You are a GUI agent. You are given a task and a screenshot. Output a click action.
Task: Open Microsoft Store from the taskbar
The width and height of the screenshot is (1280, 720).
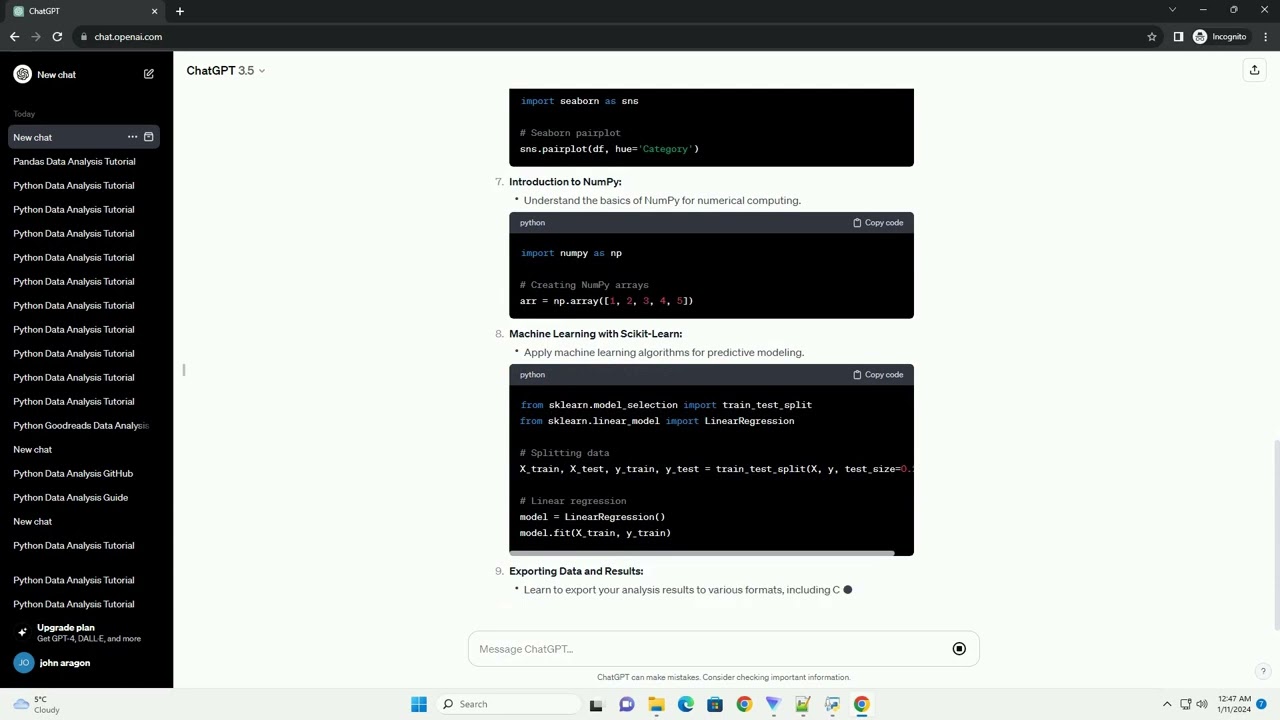click(x=714, y=704)
